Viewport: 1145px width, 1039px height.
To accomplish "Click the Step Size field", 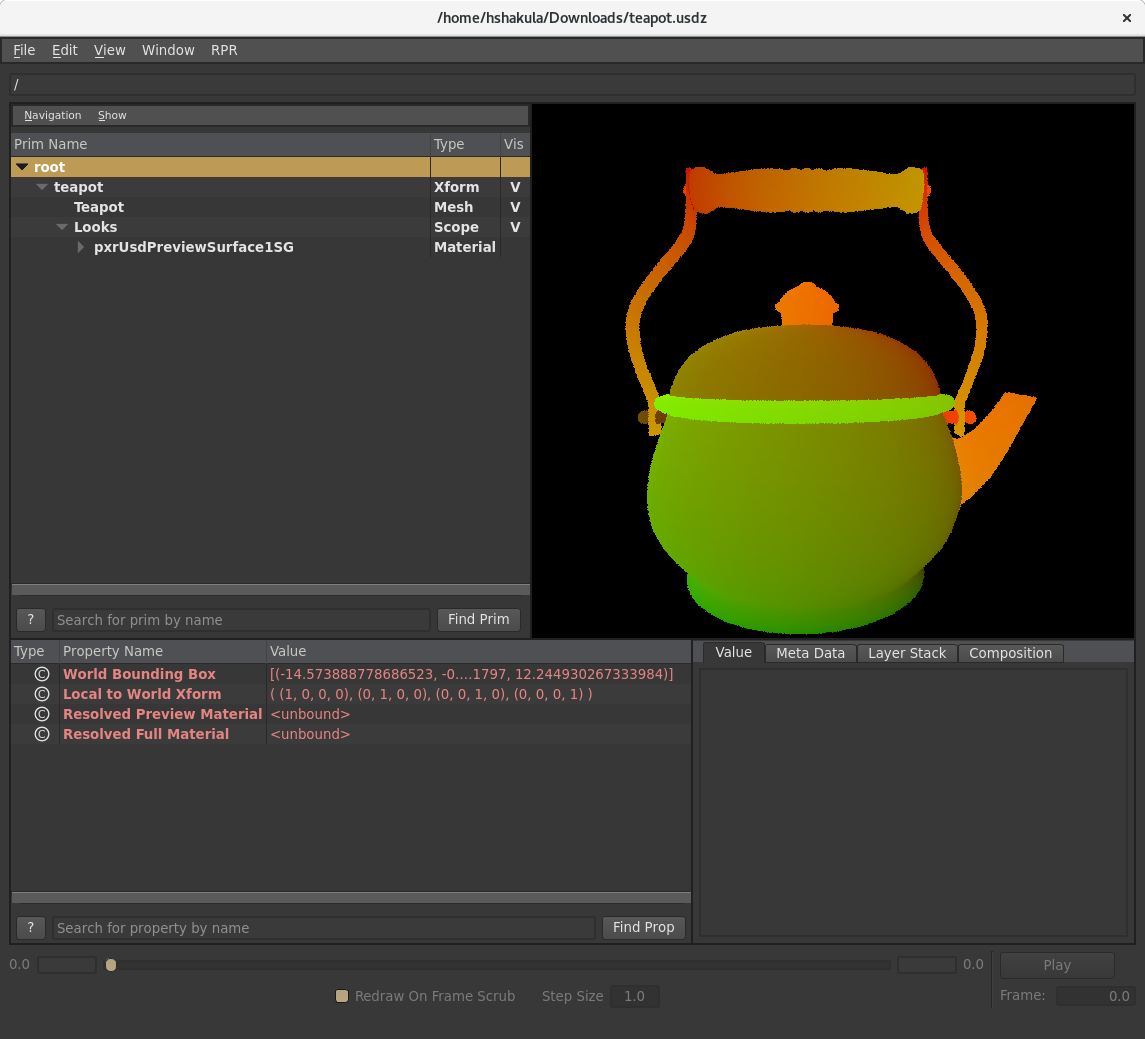I will (x=635, y=996).
